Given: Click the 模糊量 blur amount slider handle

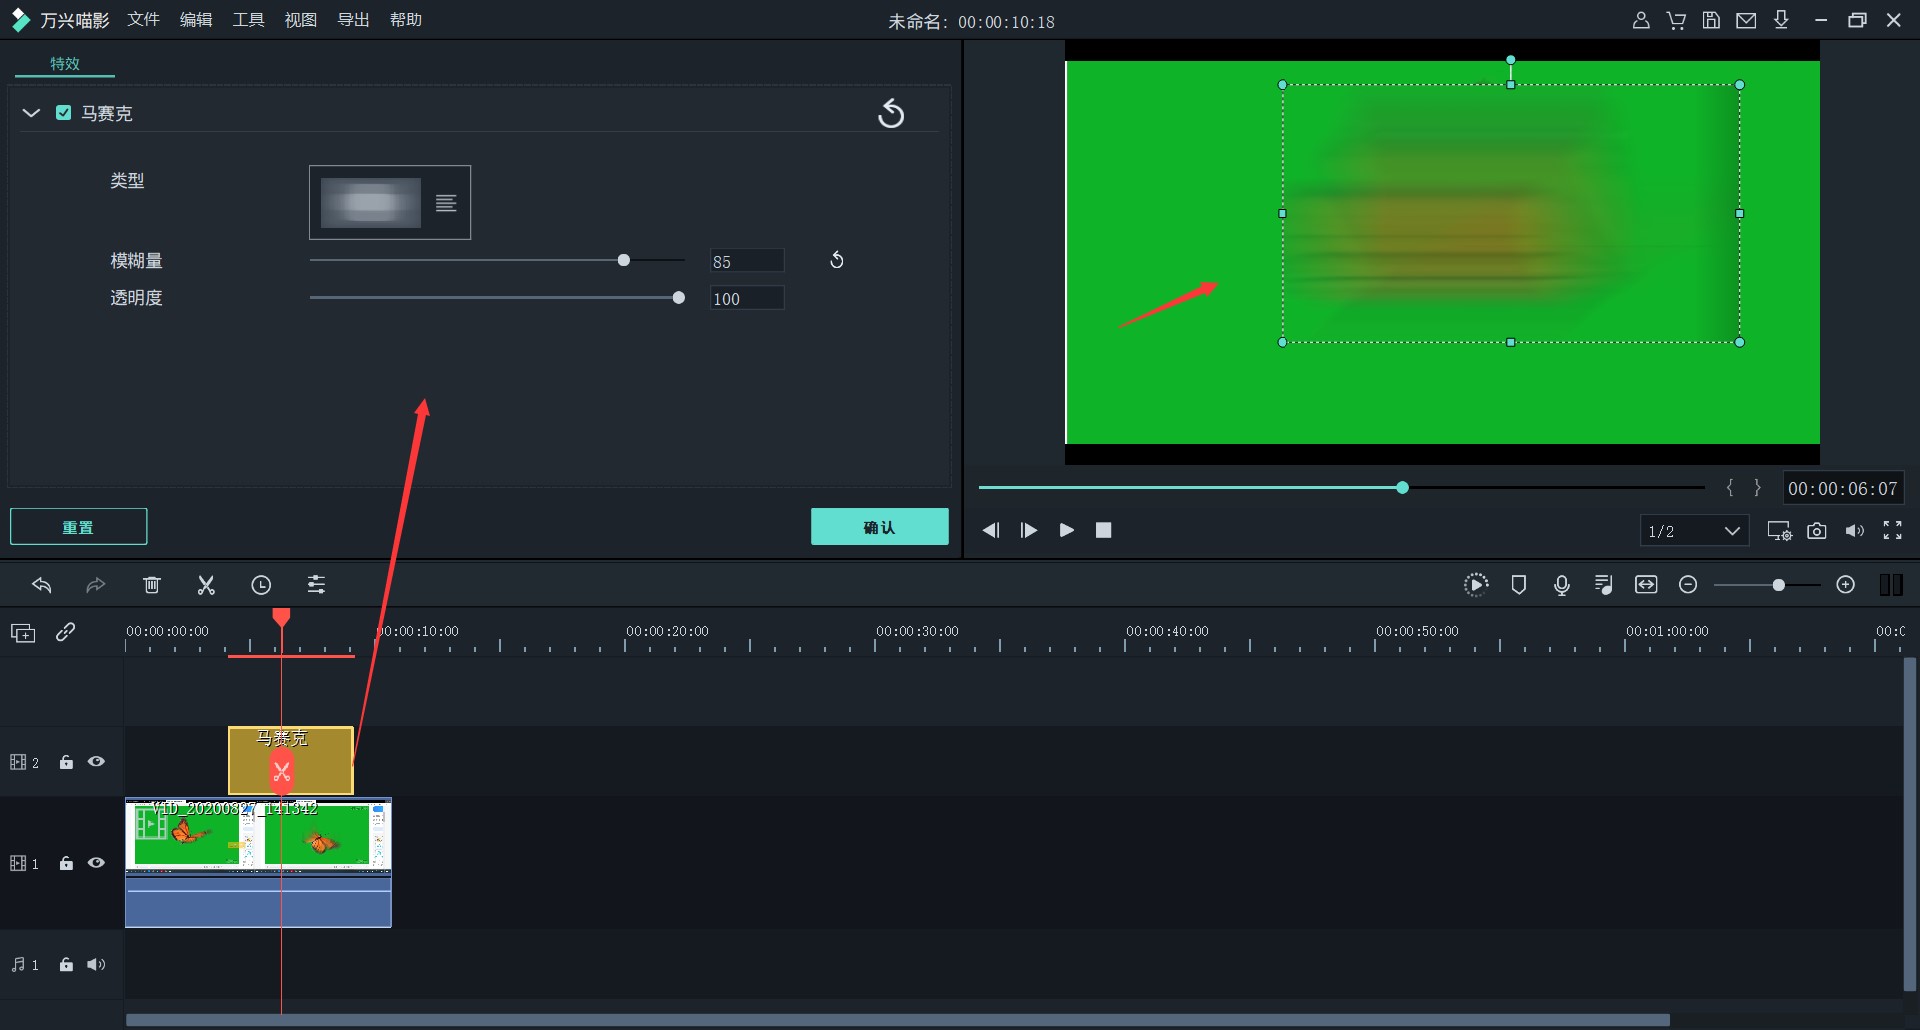Looking at the screenshot, I should point(624,260).
